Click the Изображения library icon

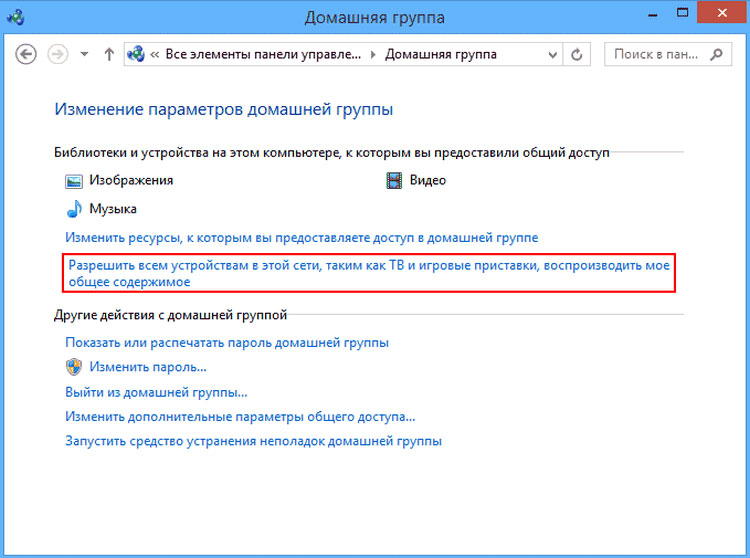(x=74, y=181)
